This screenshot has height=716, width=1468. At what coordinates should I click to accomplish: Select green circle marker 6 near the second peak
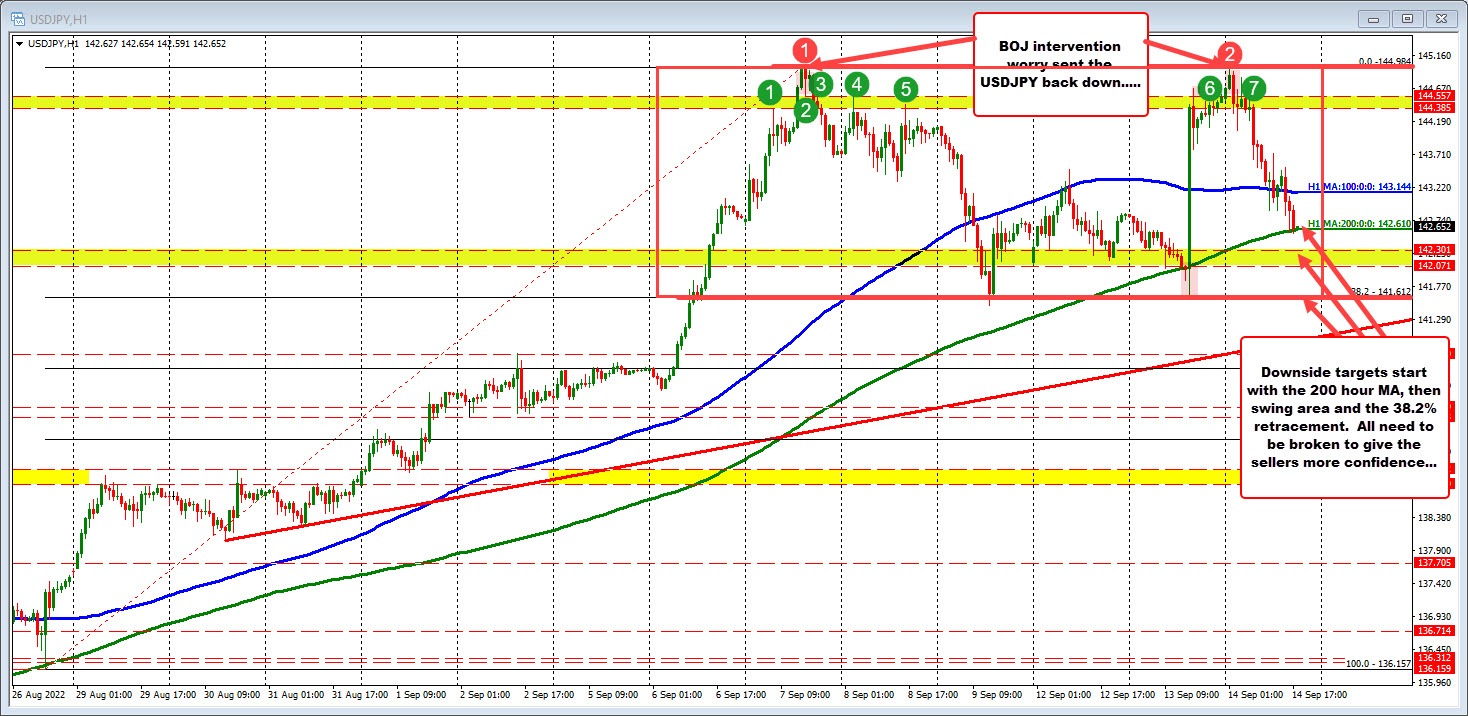pos(1210,88)
